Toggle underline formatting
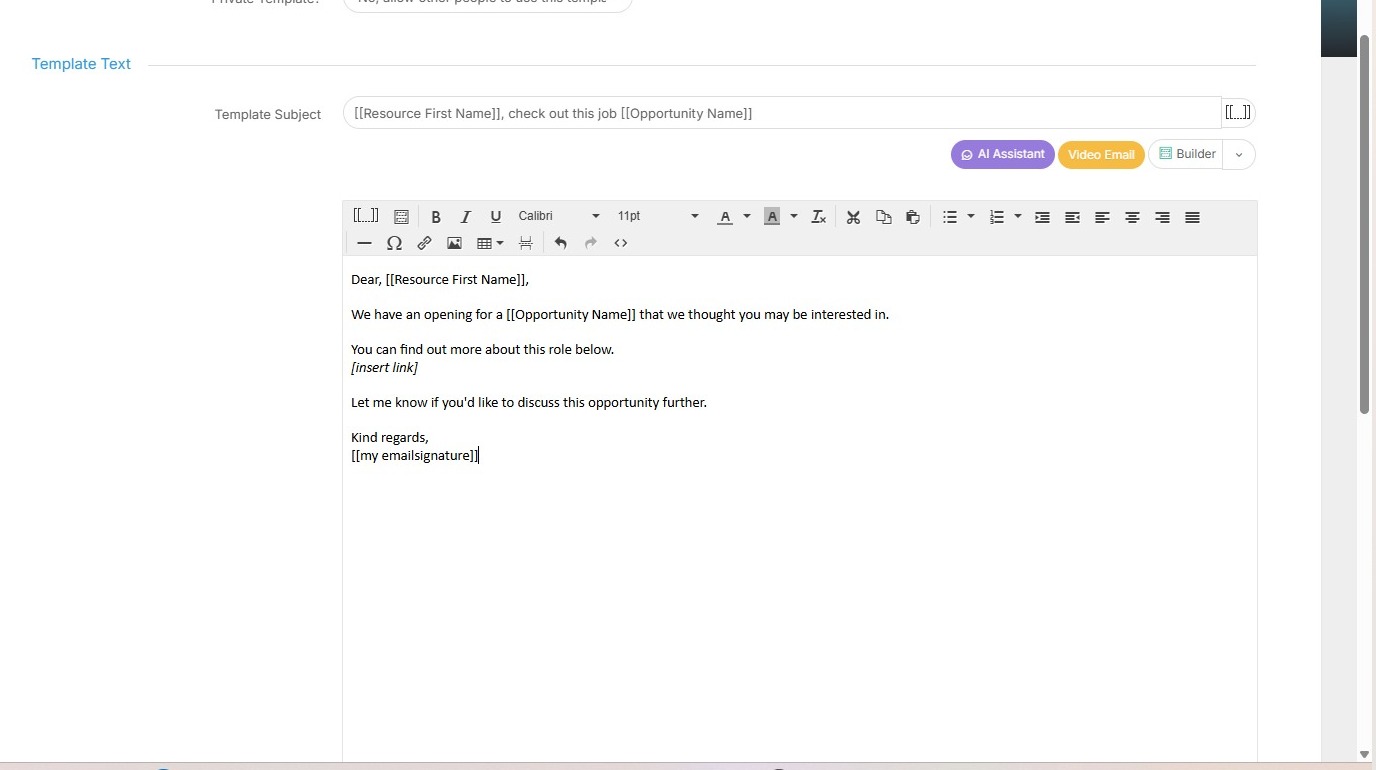Image resolution: width=1376 pixels, height=770 pixels. tap(496, 217)
